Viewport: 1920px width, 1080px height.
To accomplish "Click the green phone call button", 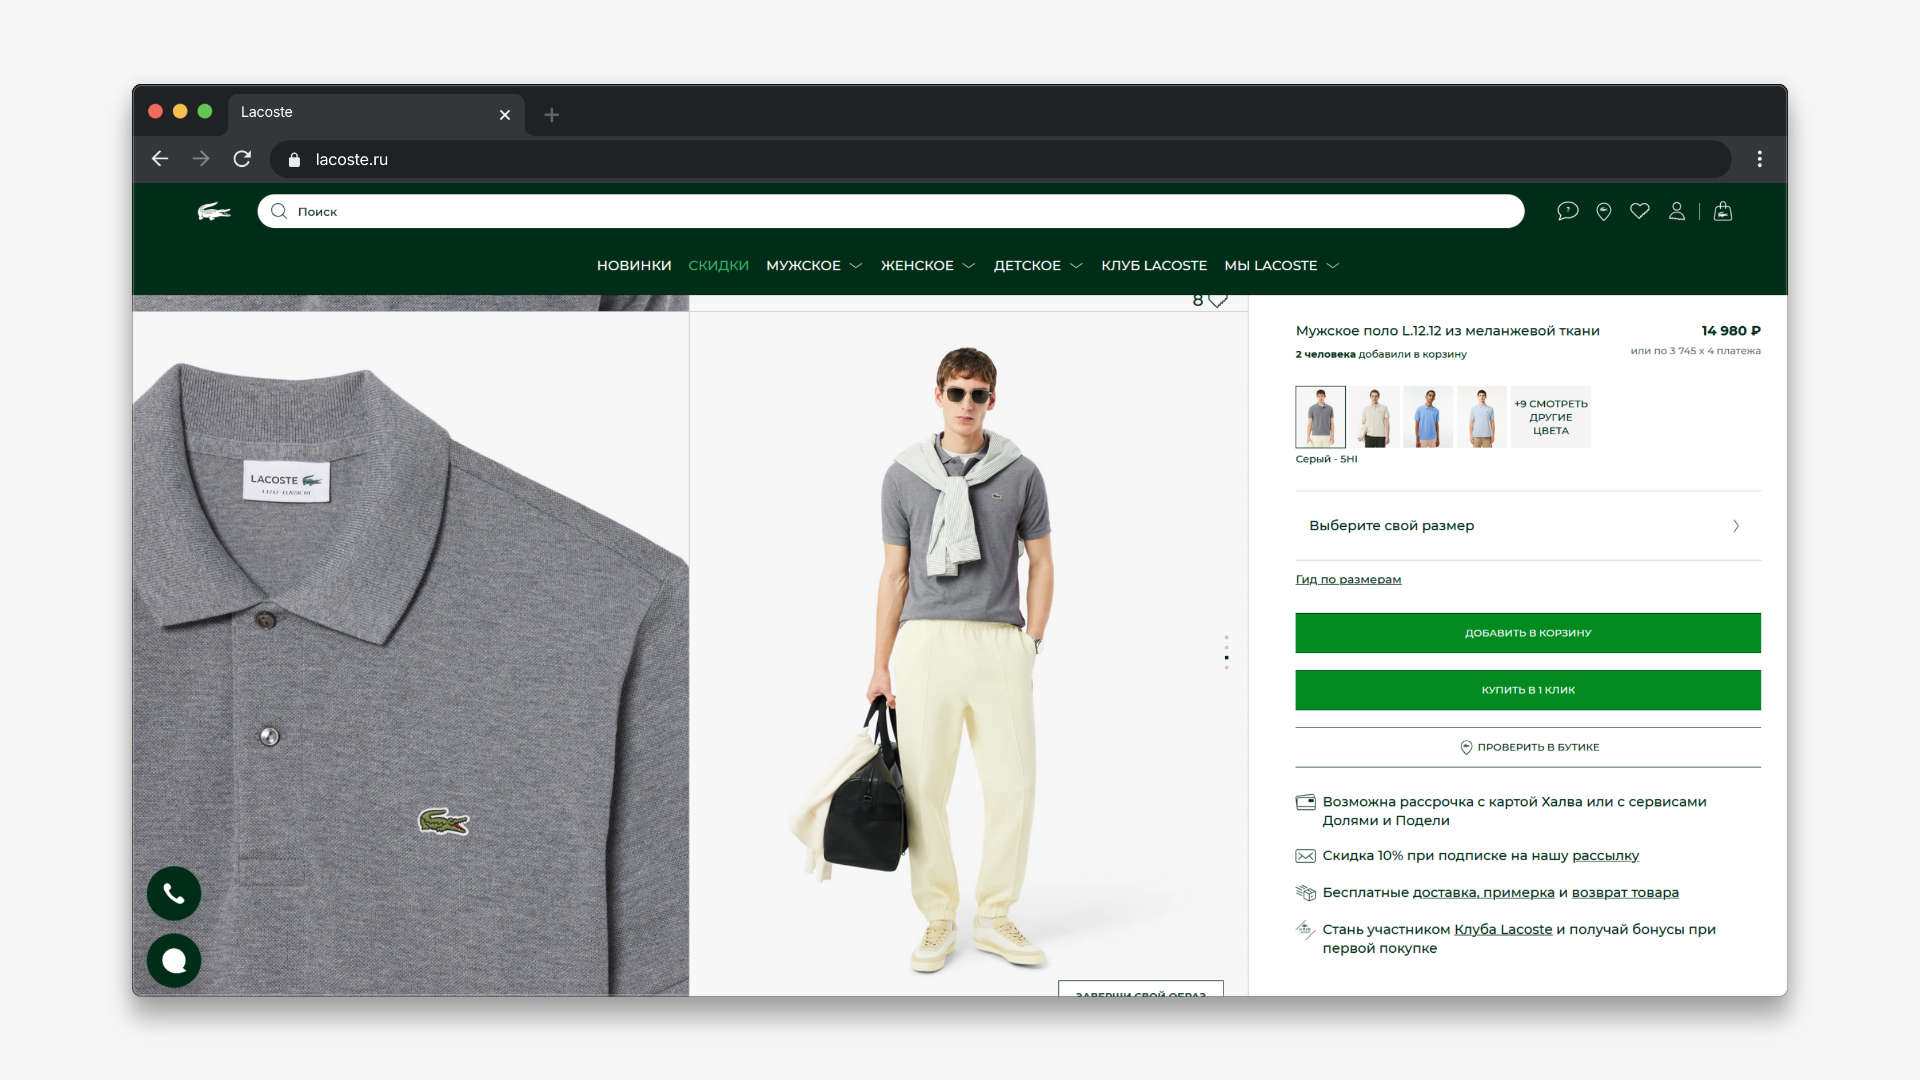I will 174,893.
